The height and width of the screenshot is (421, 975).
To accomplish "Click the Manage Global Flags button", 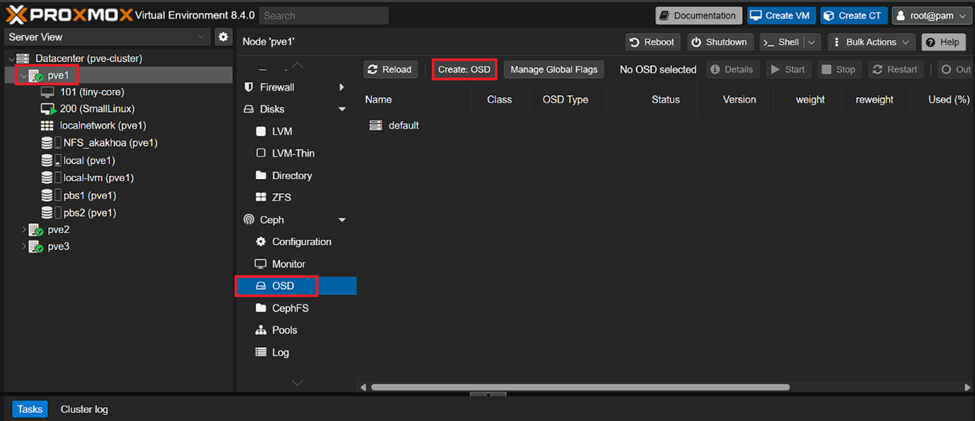I will point(554,70).
